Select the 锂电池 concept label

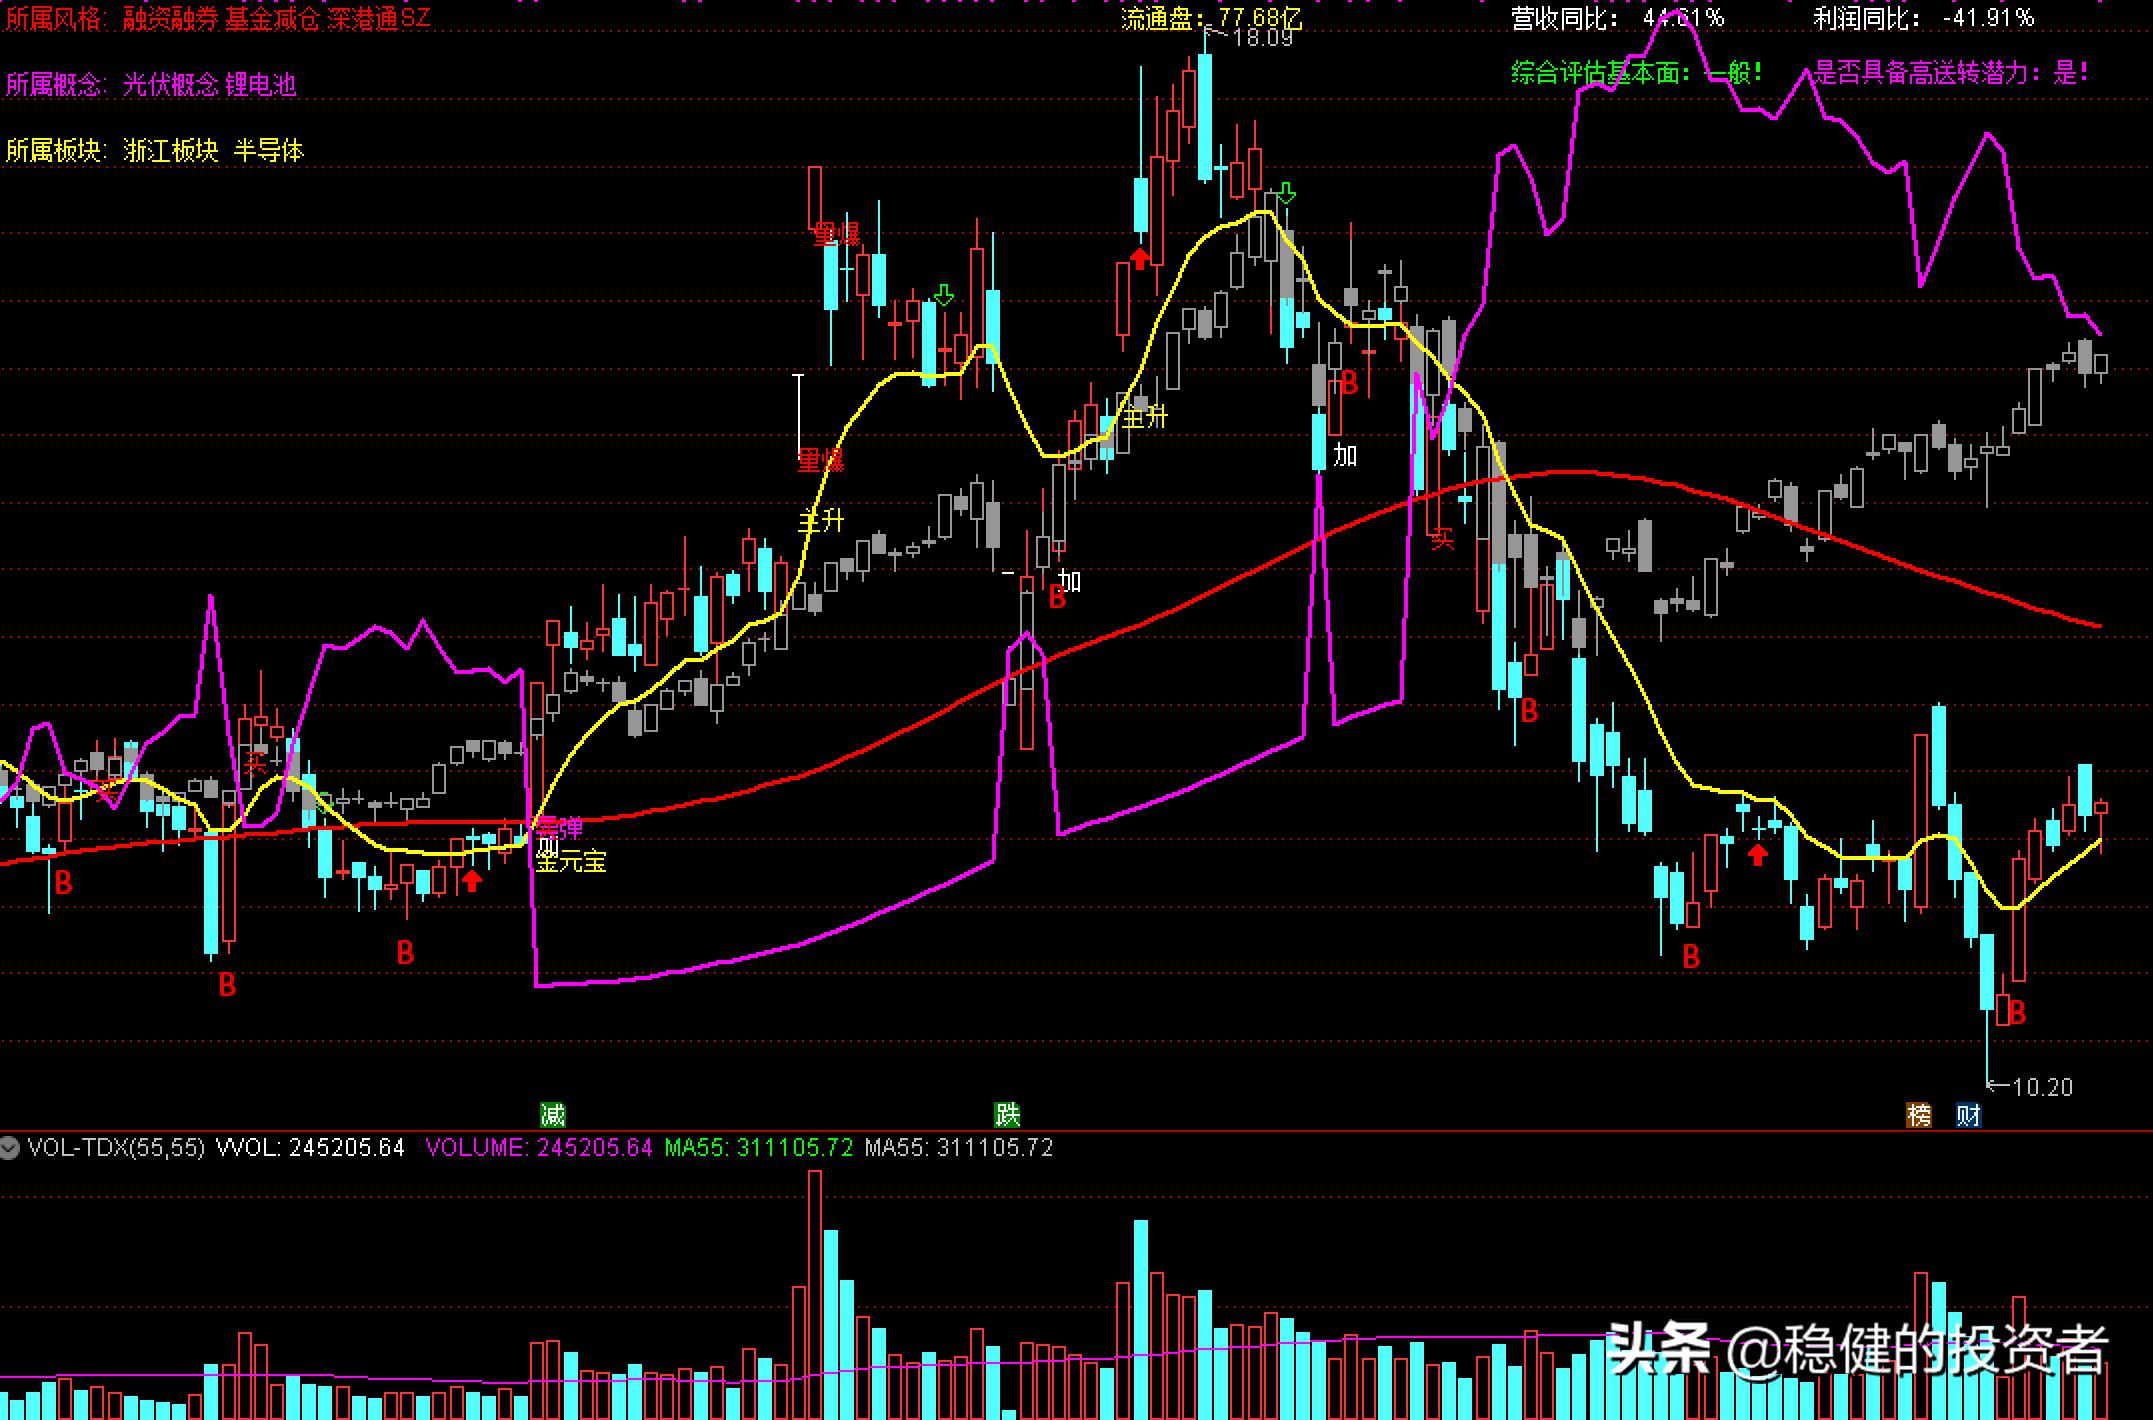[x=261, y=85]
